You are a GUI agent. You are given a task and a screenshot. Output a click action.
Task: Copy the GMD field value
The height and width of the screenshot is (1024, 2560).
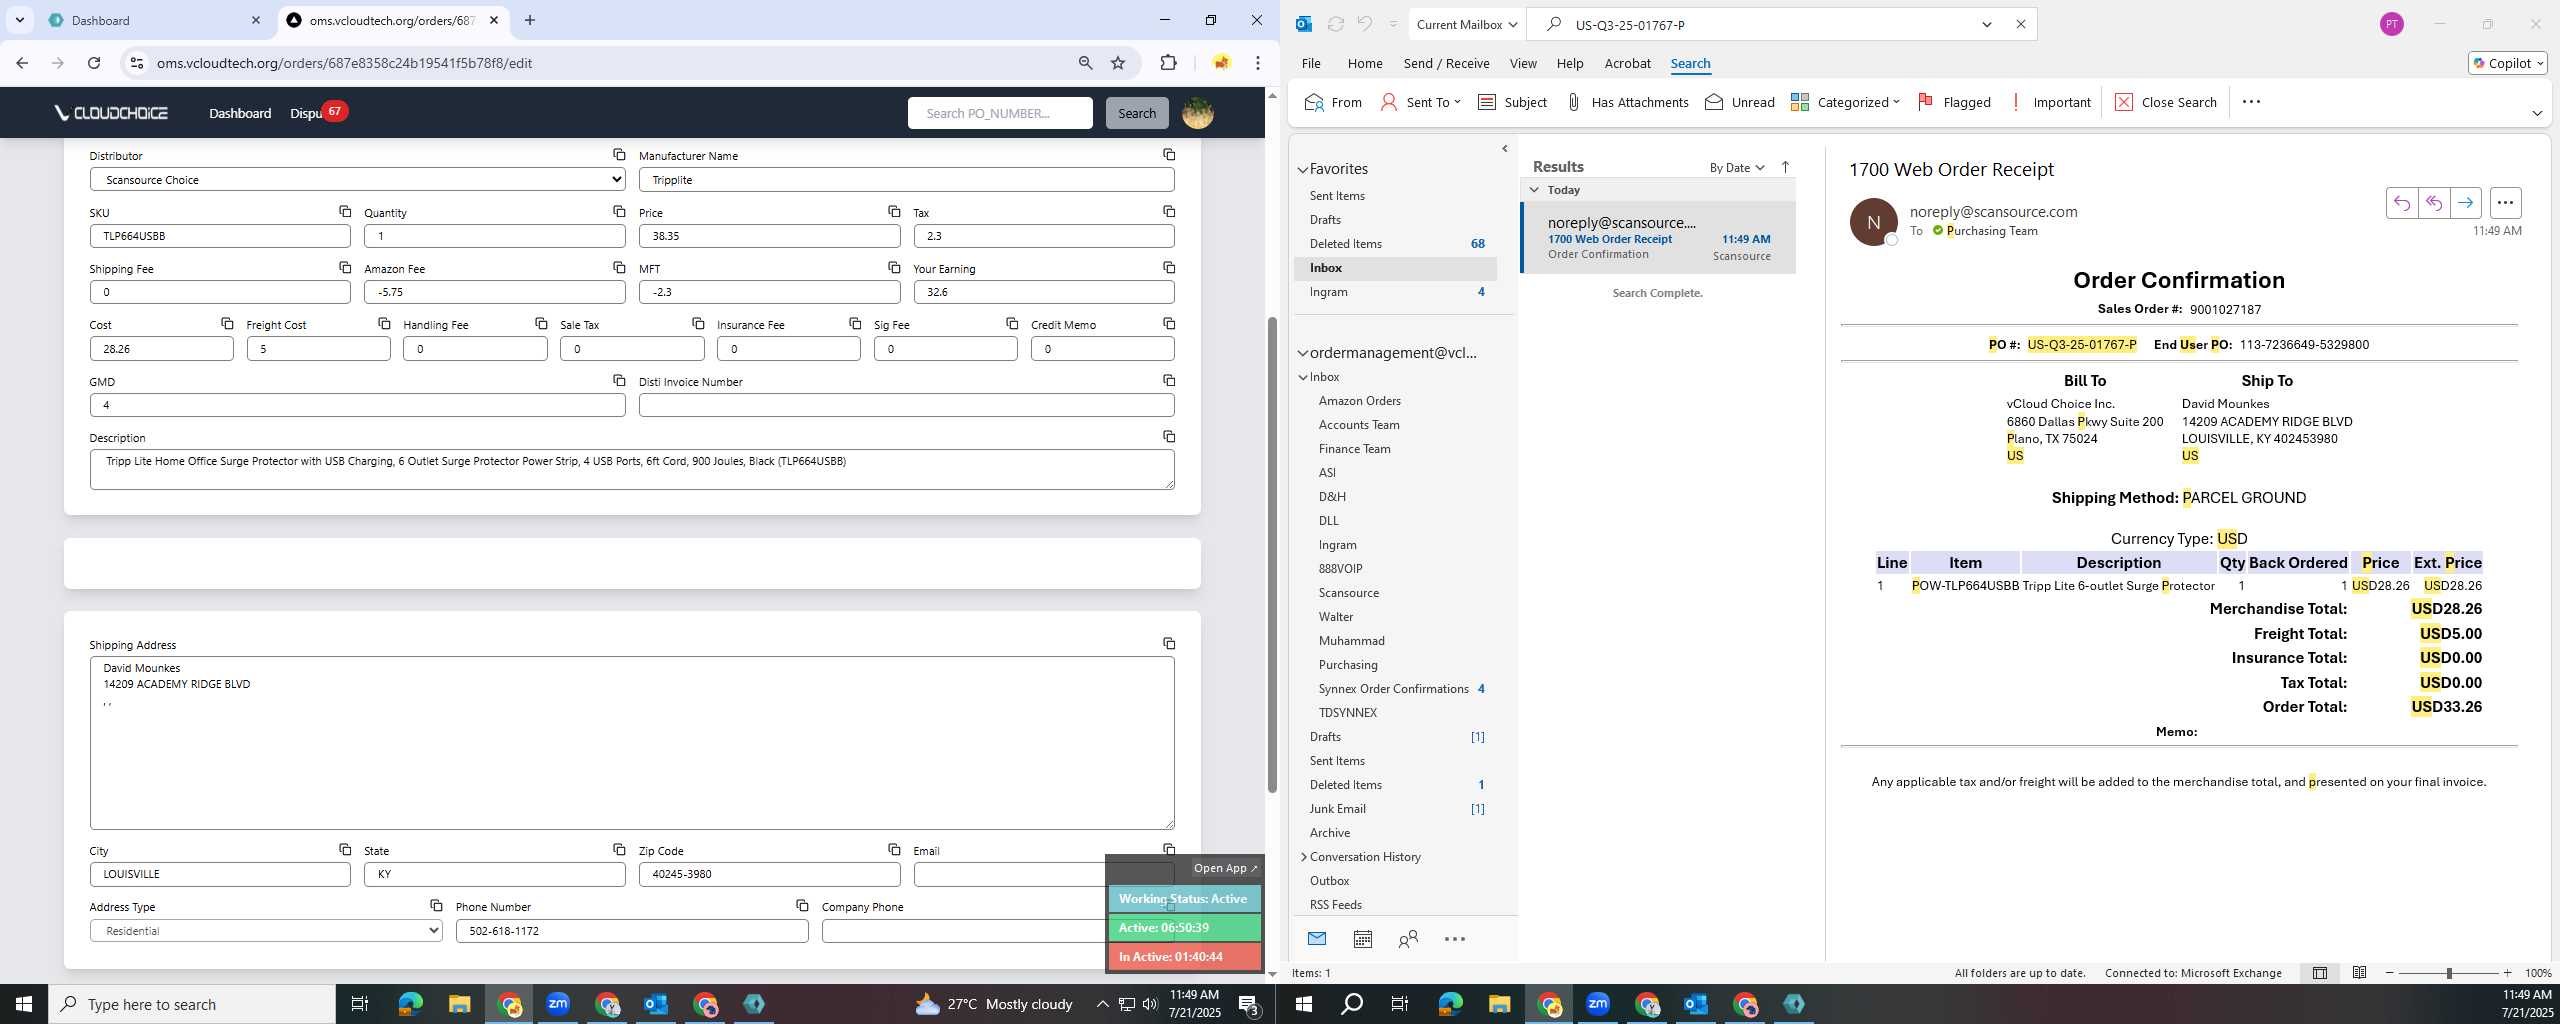[619, 380]
